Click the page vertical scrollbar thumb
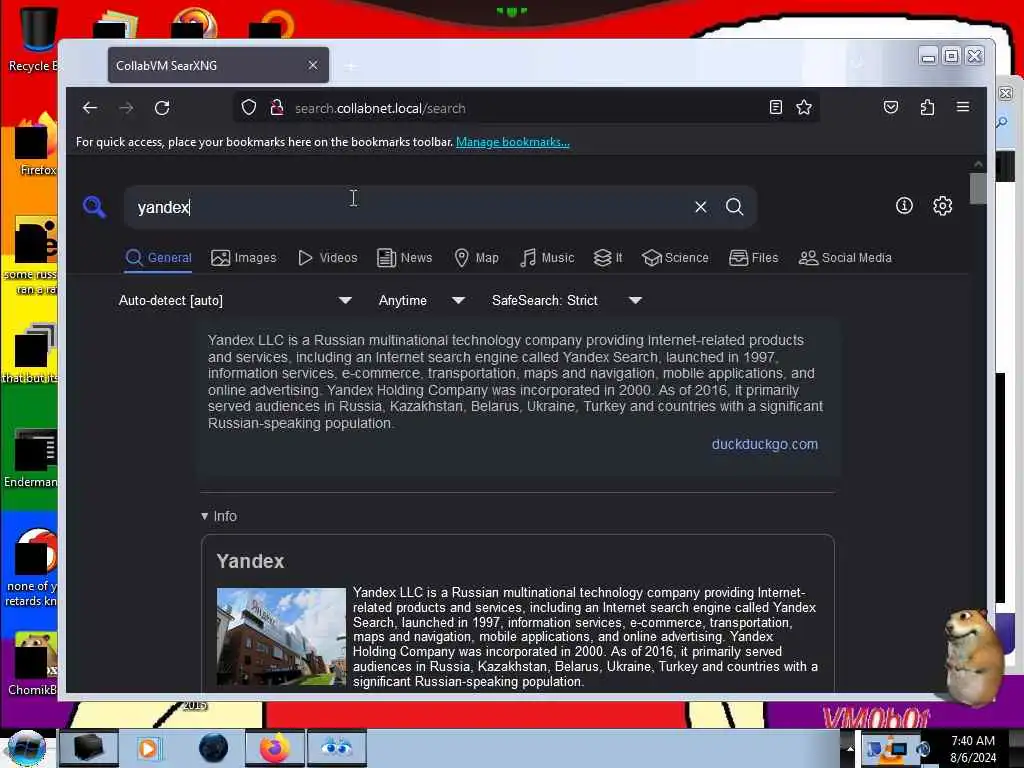This screenshot has width=1024, height=768. pyautogui.click(x=978, y=188)
